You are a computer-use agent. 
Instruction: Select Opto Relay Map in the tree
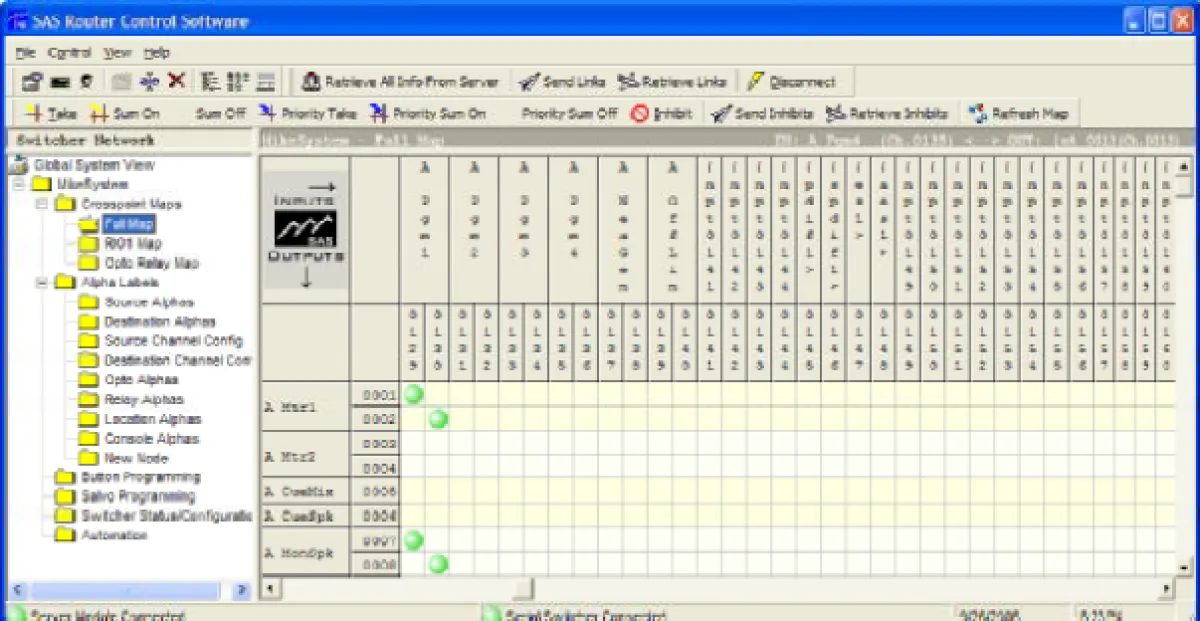tap(151, 263)
